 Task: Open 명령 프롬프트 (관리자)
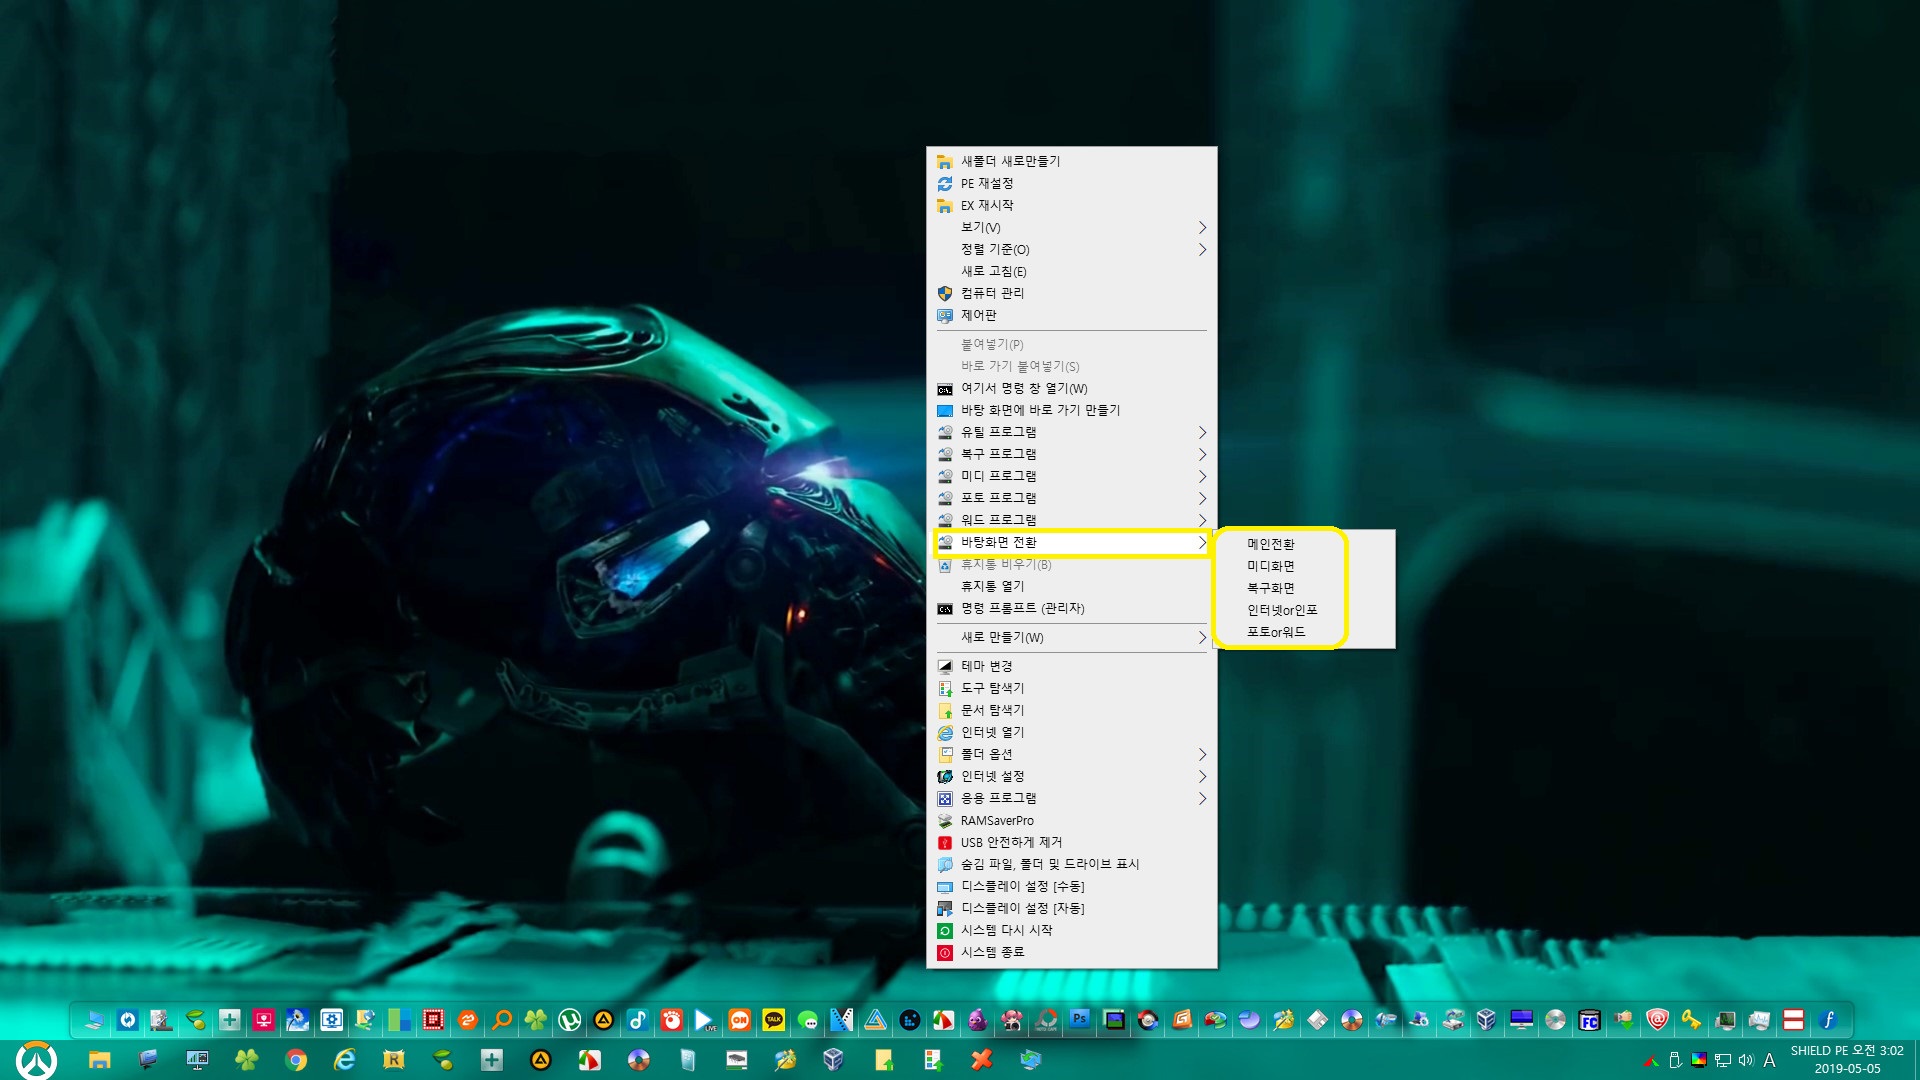[1072, 608]
